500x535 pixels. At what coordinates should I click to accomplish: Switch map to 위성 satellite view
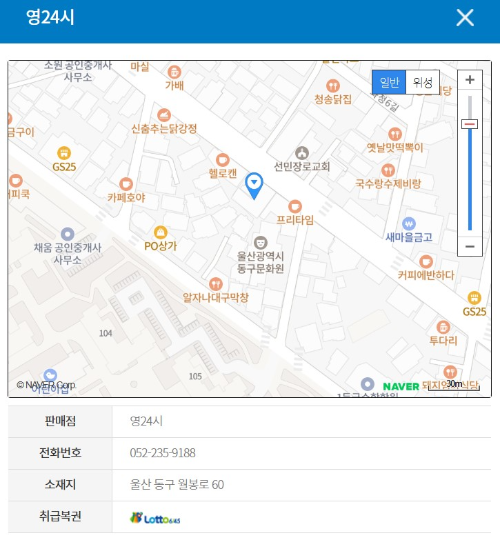point(423,82)
